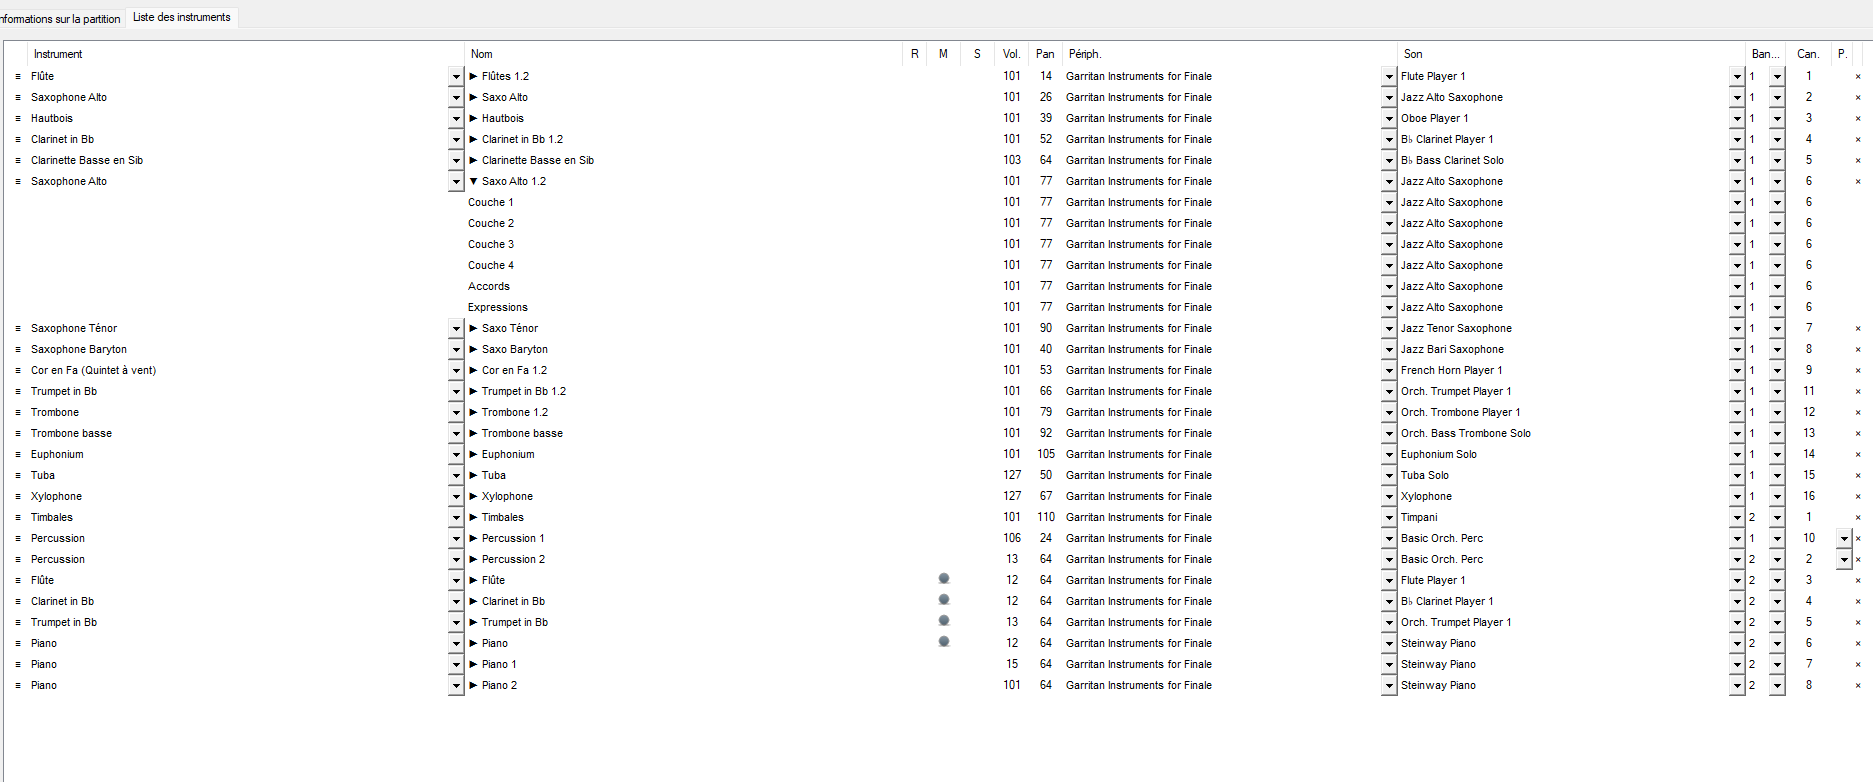
Task: Click the Périph. column header
Action: tap(1084, 54)
